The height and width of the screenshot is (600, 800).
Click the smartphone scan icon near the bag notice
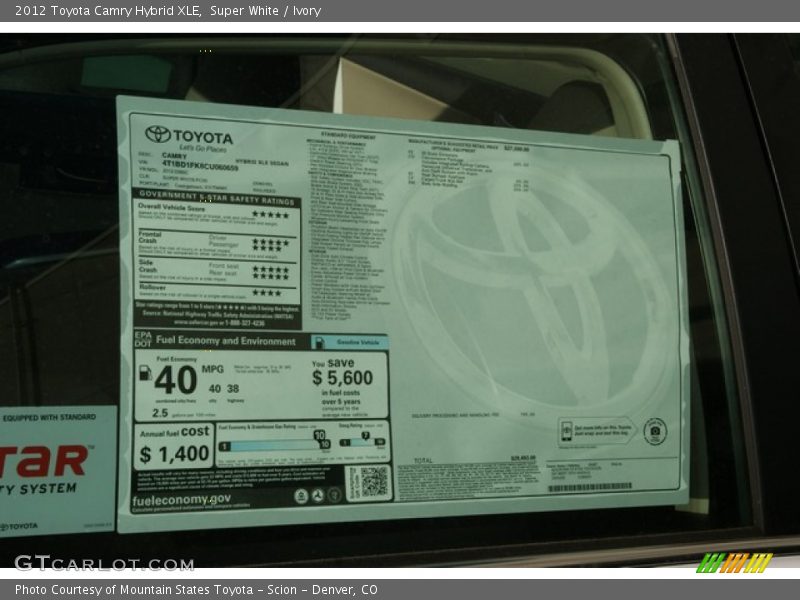coord(566,430)
